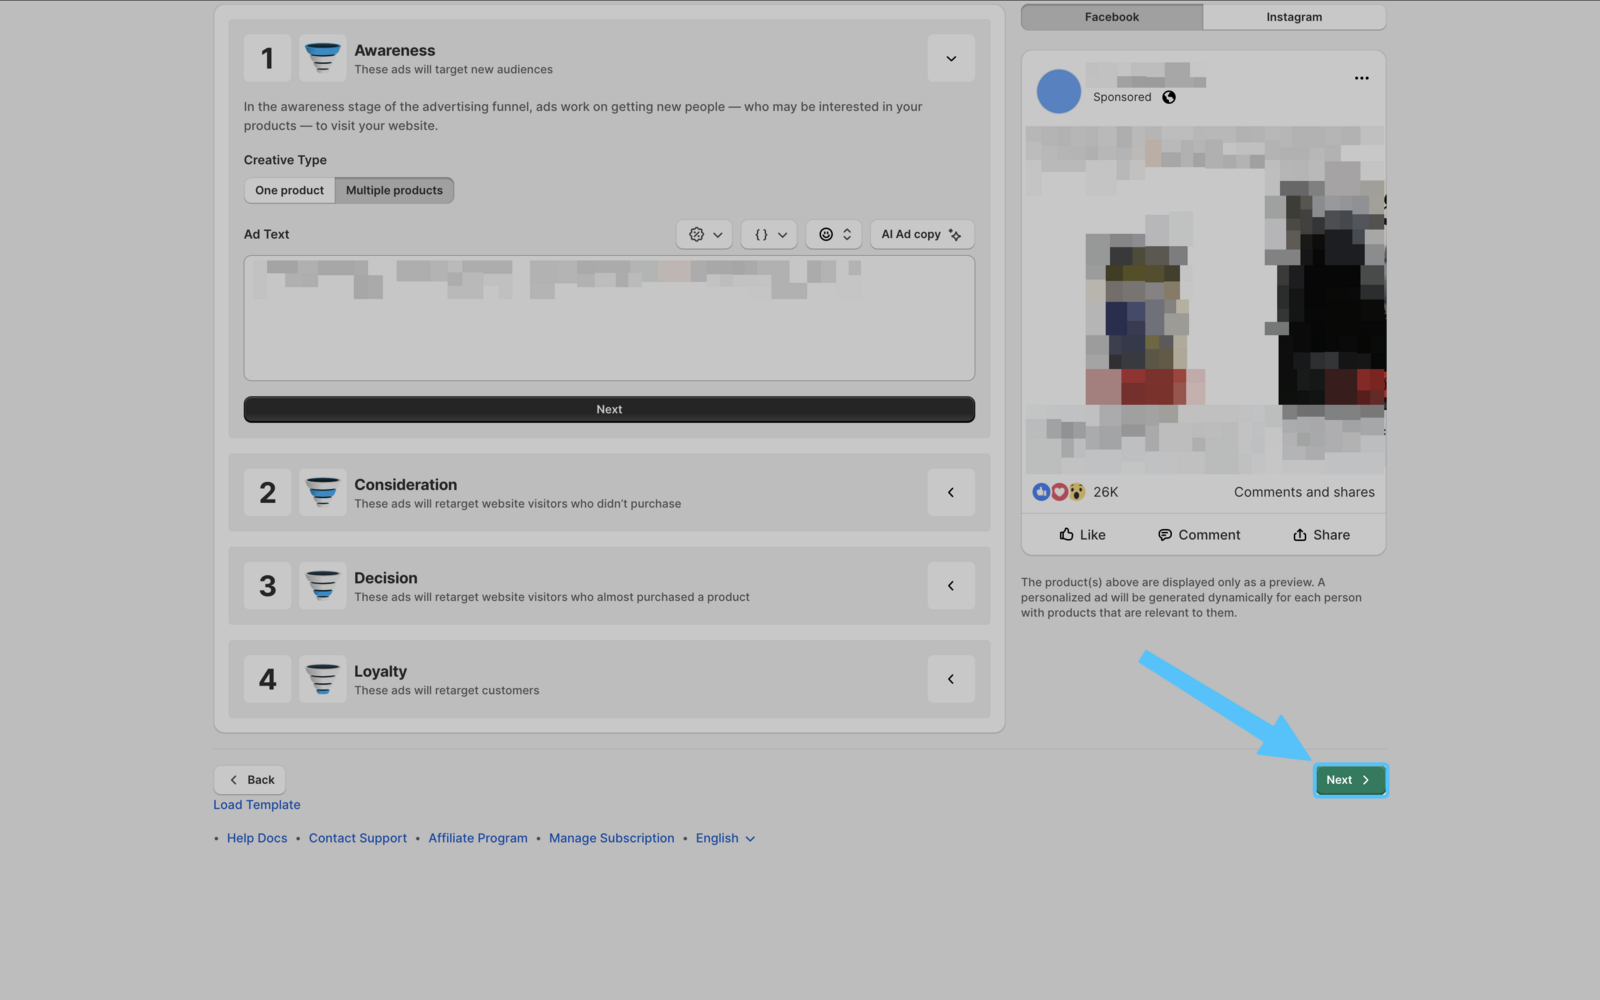Expand the Consideration section
Viewport: 1600px width, 1000px height.
(950, 492)
